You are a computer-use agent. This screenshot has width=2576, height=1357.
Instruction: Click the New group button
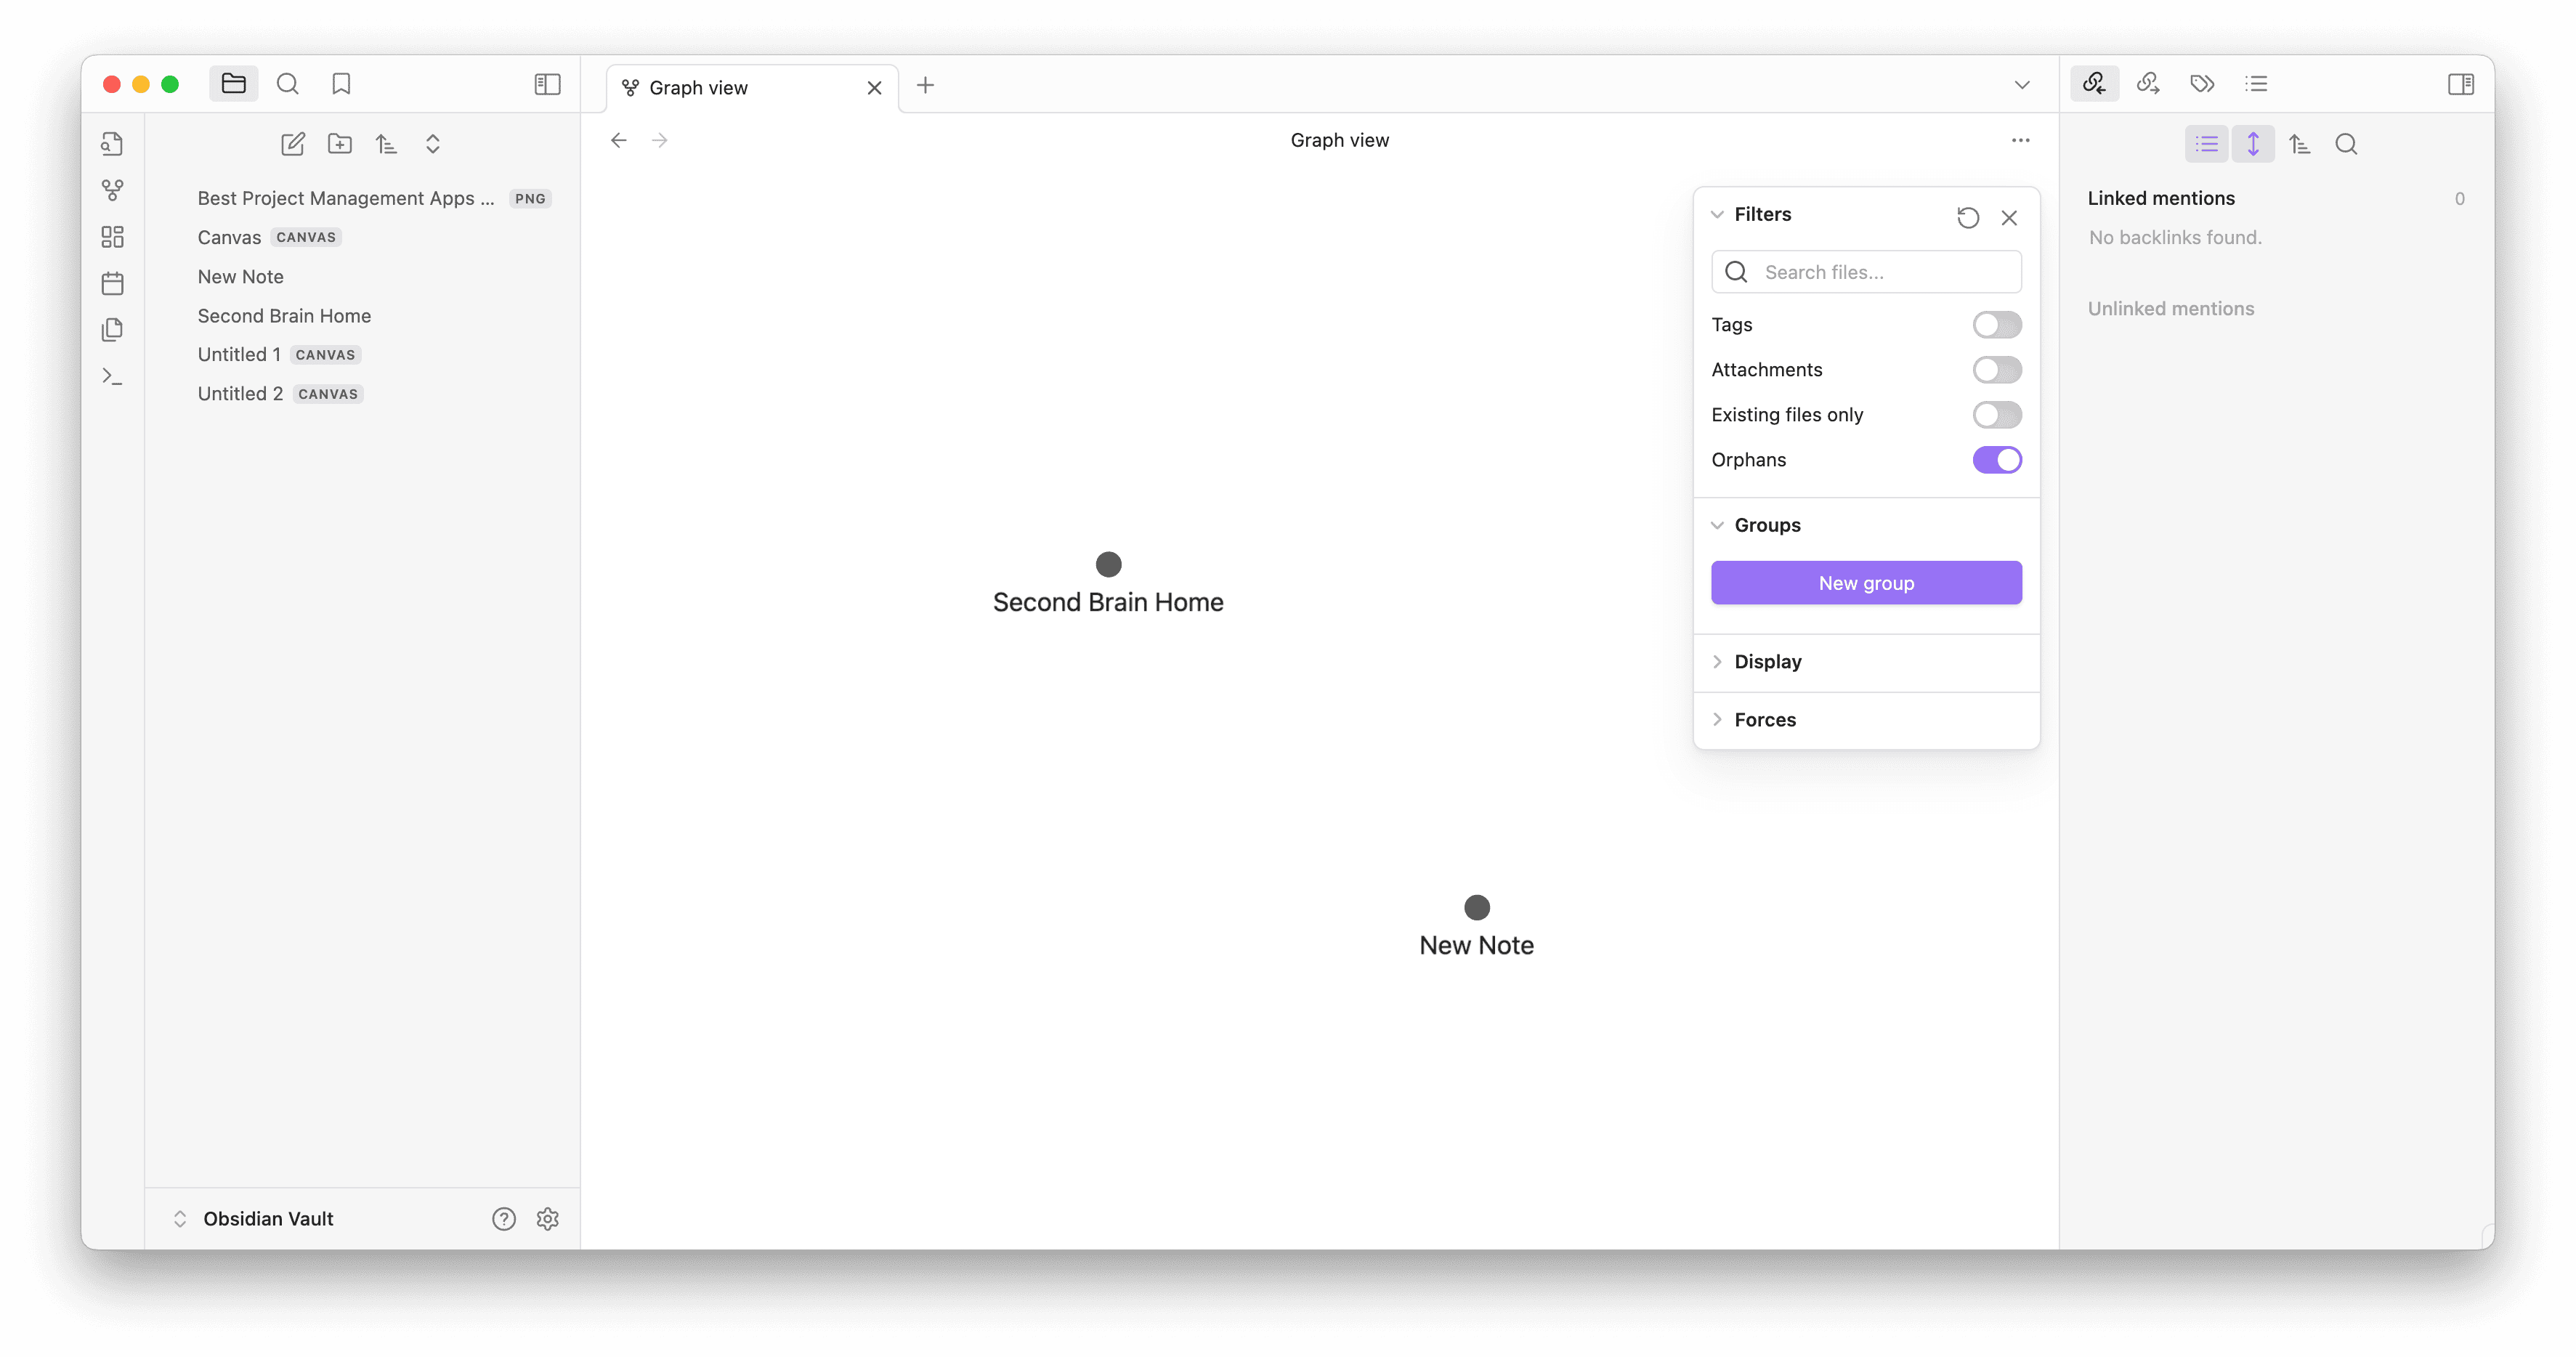pyautogui.click(x=1866, y=583)
